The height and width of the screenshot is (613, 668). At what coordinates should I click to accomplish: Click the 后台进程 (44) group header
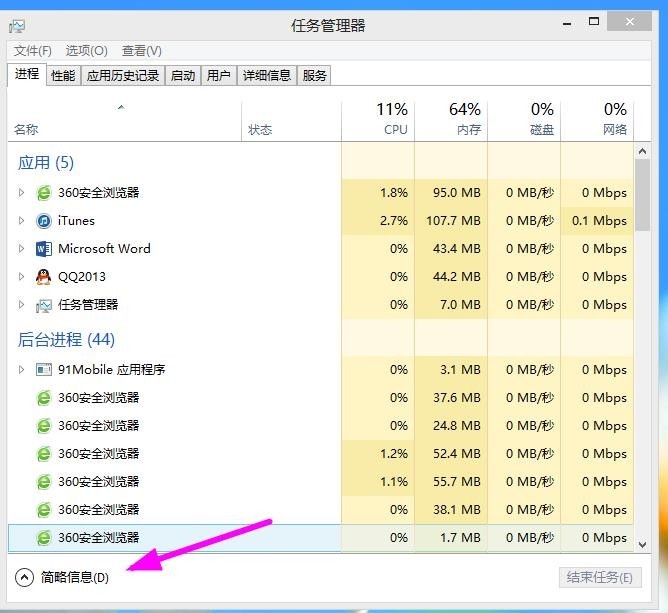click(66, 340)
